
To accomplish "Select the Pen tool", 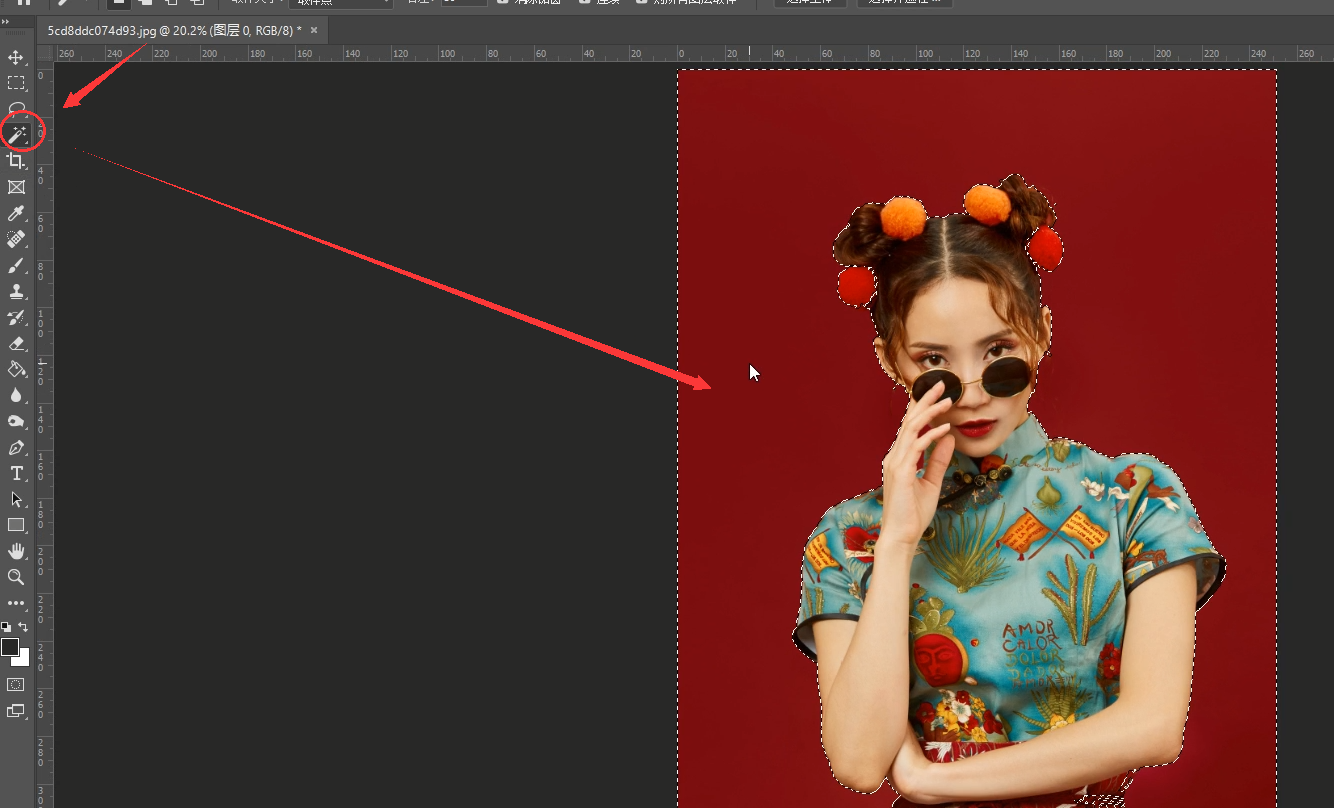I will [16, 447].
